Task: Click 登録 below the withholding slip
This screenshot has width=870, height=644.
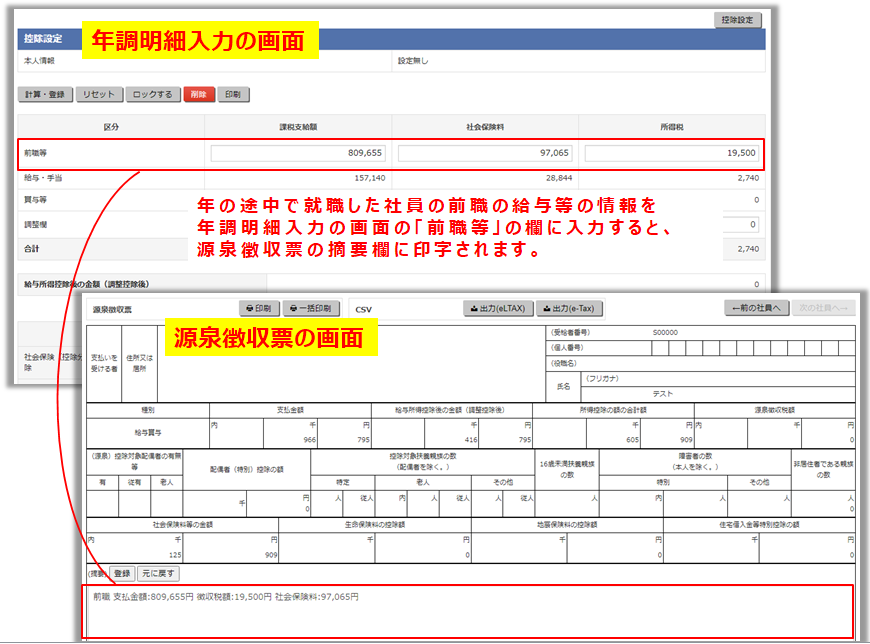Action: (x=122, y=574)
